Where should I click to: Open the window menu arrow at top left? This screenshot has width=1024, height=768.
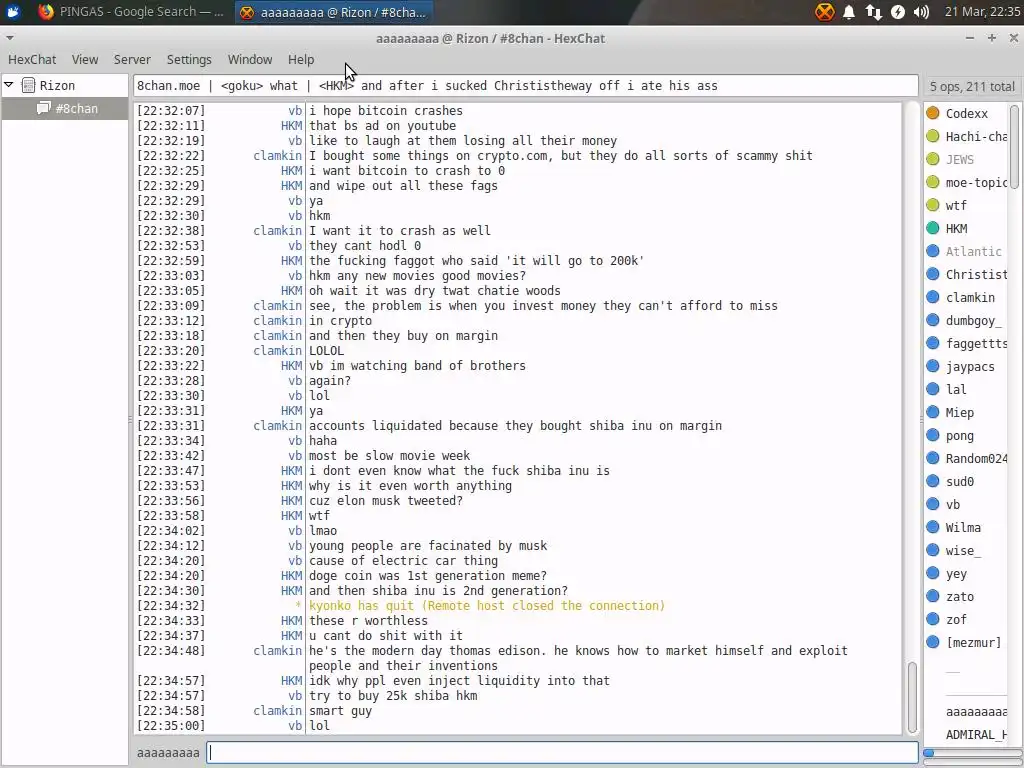(9, 38)
